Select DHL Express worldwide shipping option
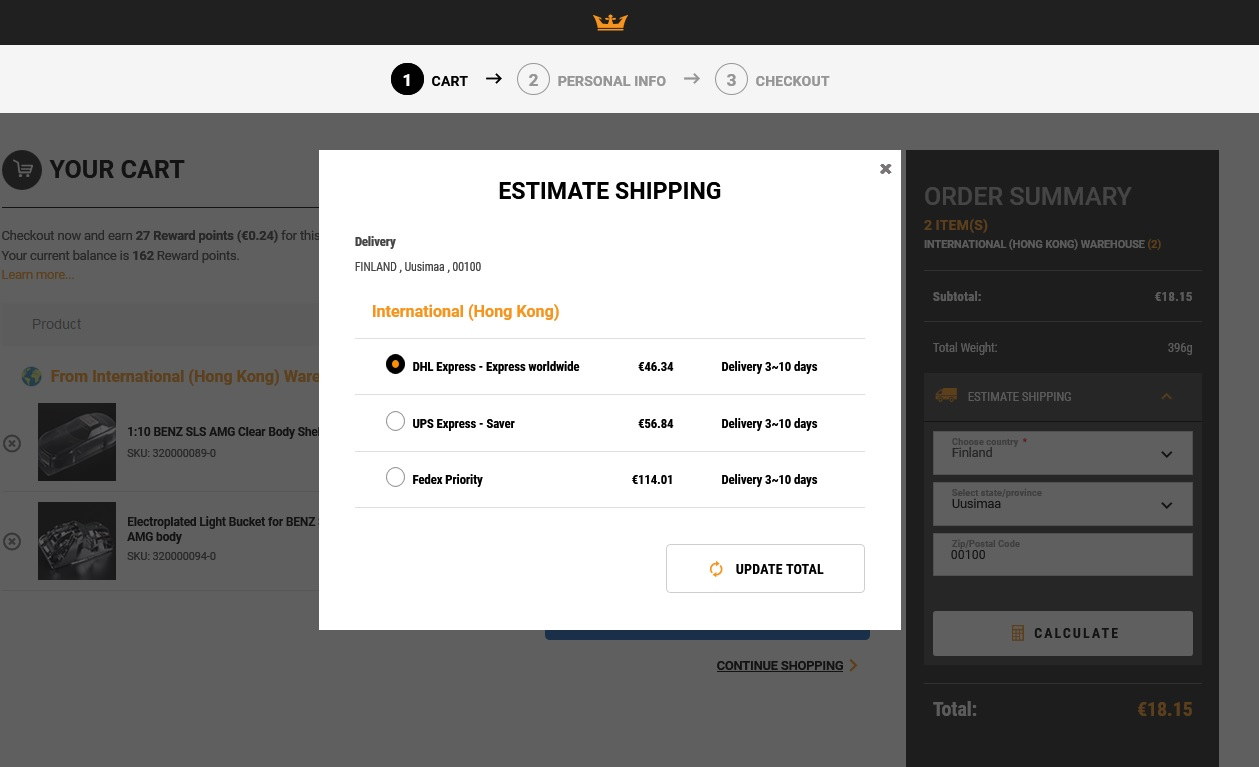The image size is (1259, 767). [395, 365]
